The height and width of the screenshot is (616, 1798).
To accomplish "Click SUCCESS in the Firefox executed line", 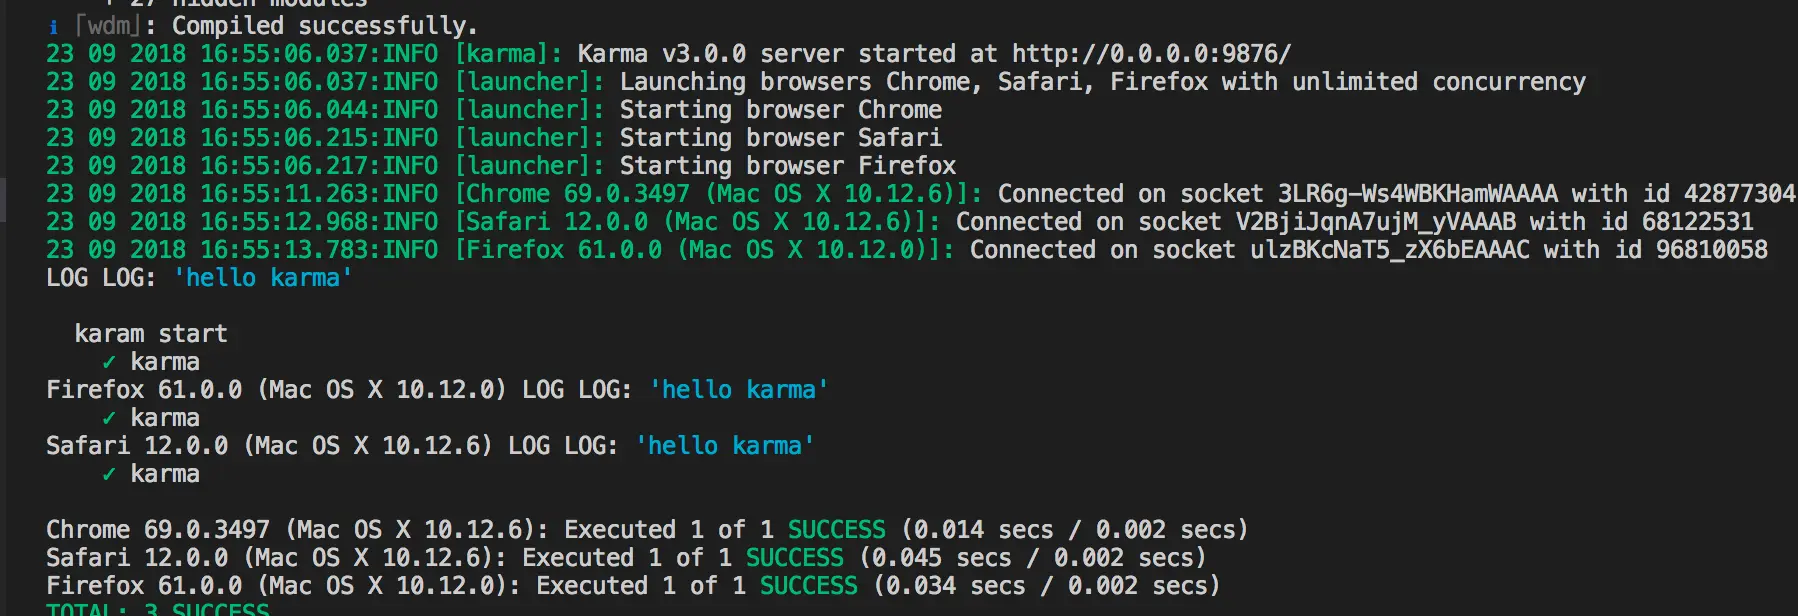I will pyautogui.click(x=808, y=586).
